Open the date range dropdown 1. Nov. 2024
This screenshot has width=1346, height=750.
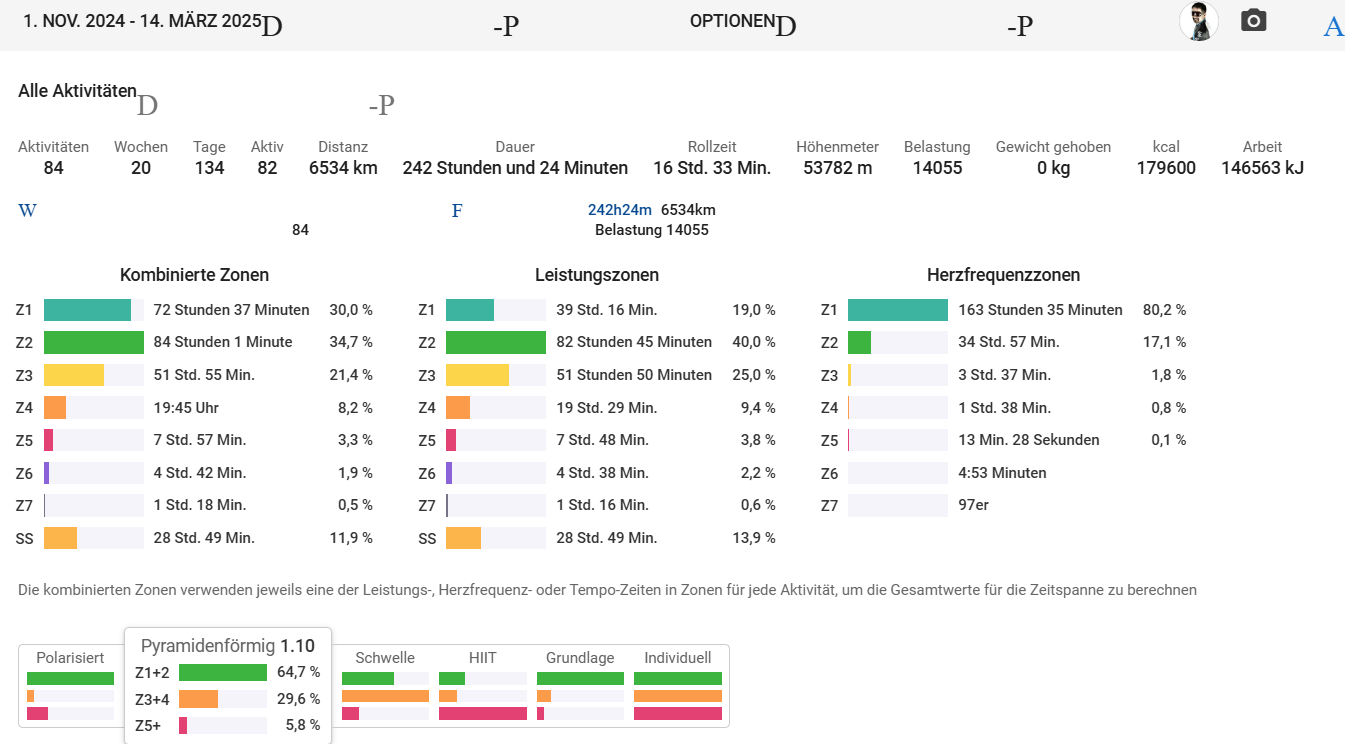pos(141,21)
